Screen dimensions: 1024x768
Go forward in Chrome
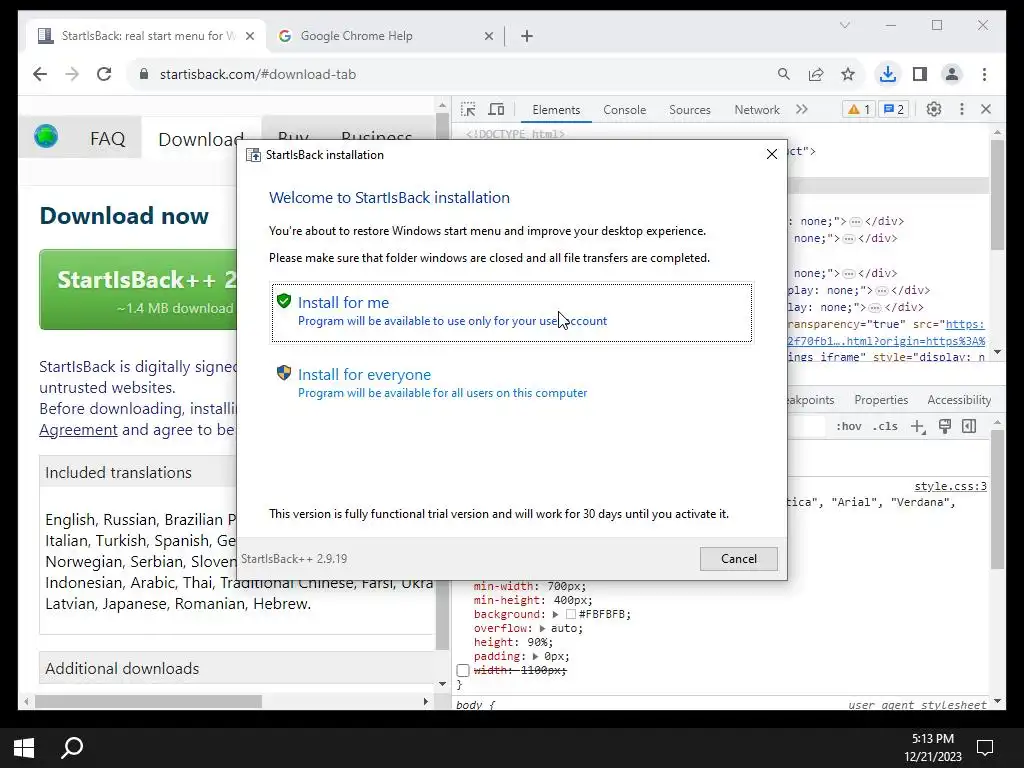72,74
